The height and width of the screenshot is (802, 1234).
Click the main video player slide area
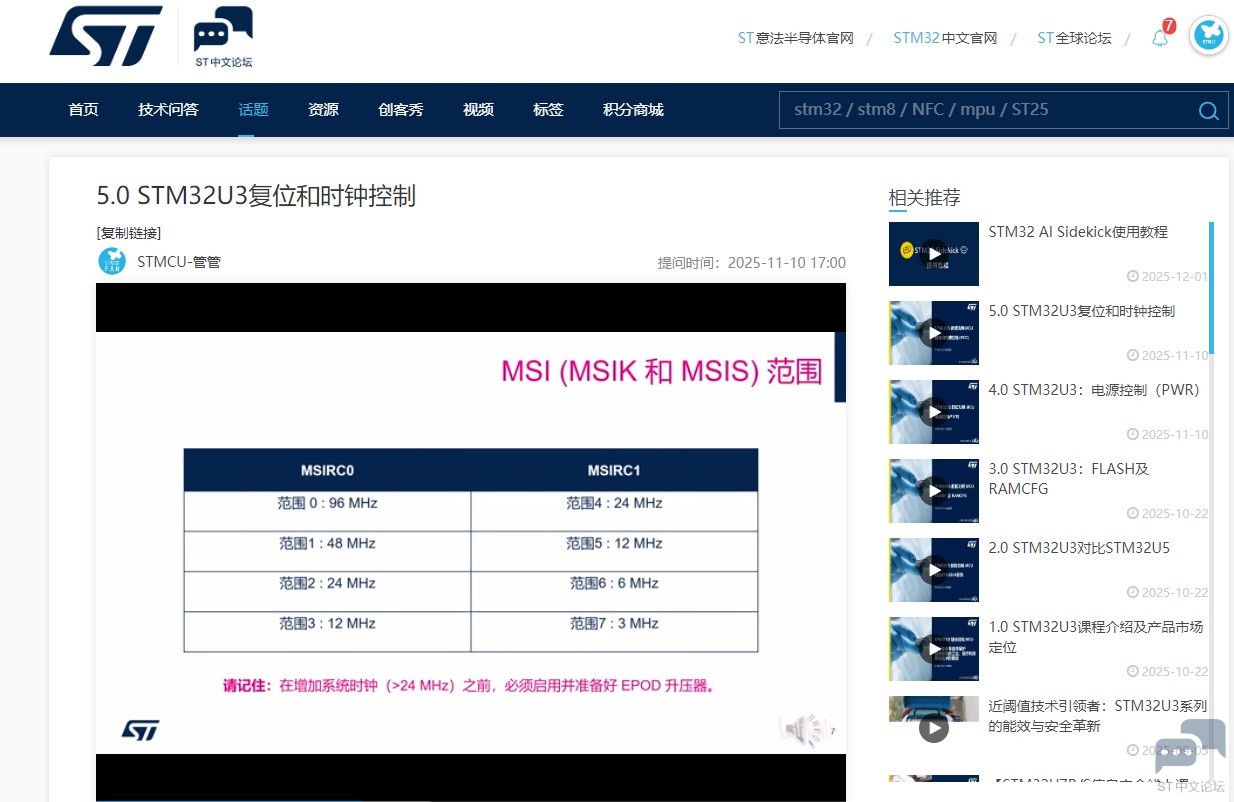pos(470,540)
